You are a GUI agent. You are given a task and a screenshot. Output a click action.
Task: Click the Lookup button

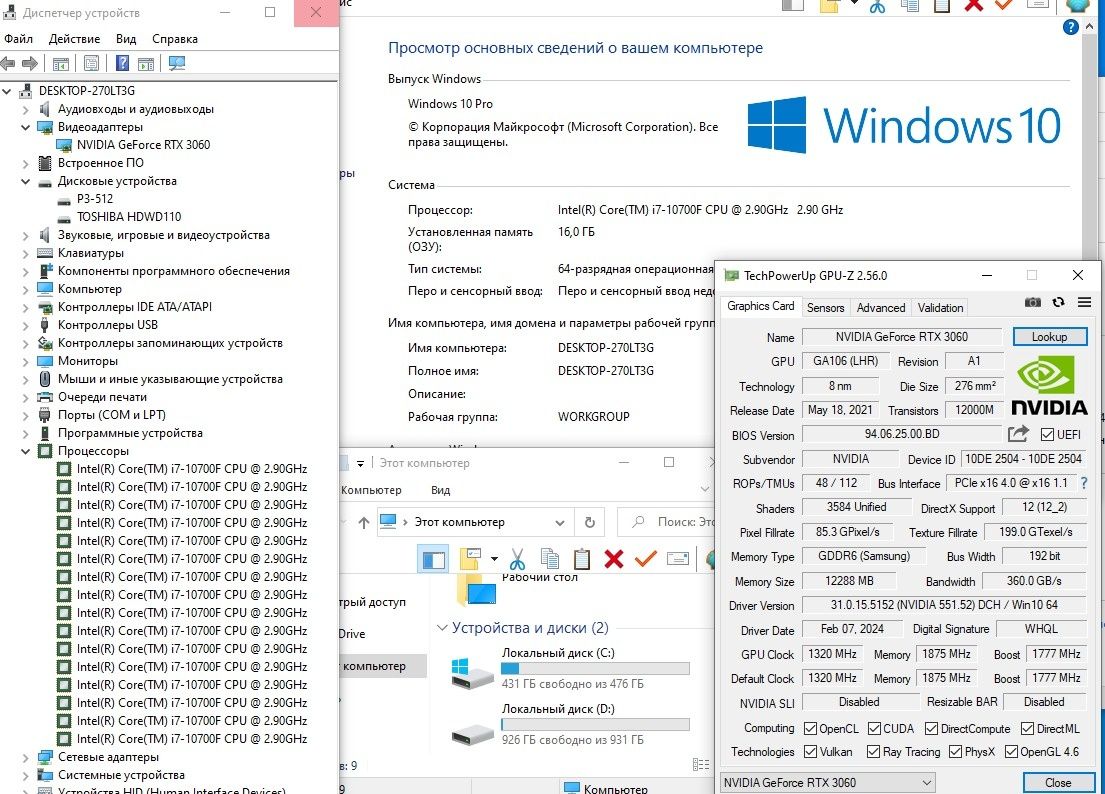[1049, 337]
